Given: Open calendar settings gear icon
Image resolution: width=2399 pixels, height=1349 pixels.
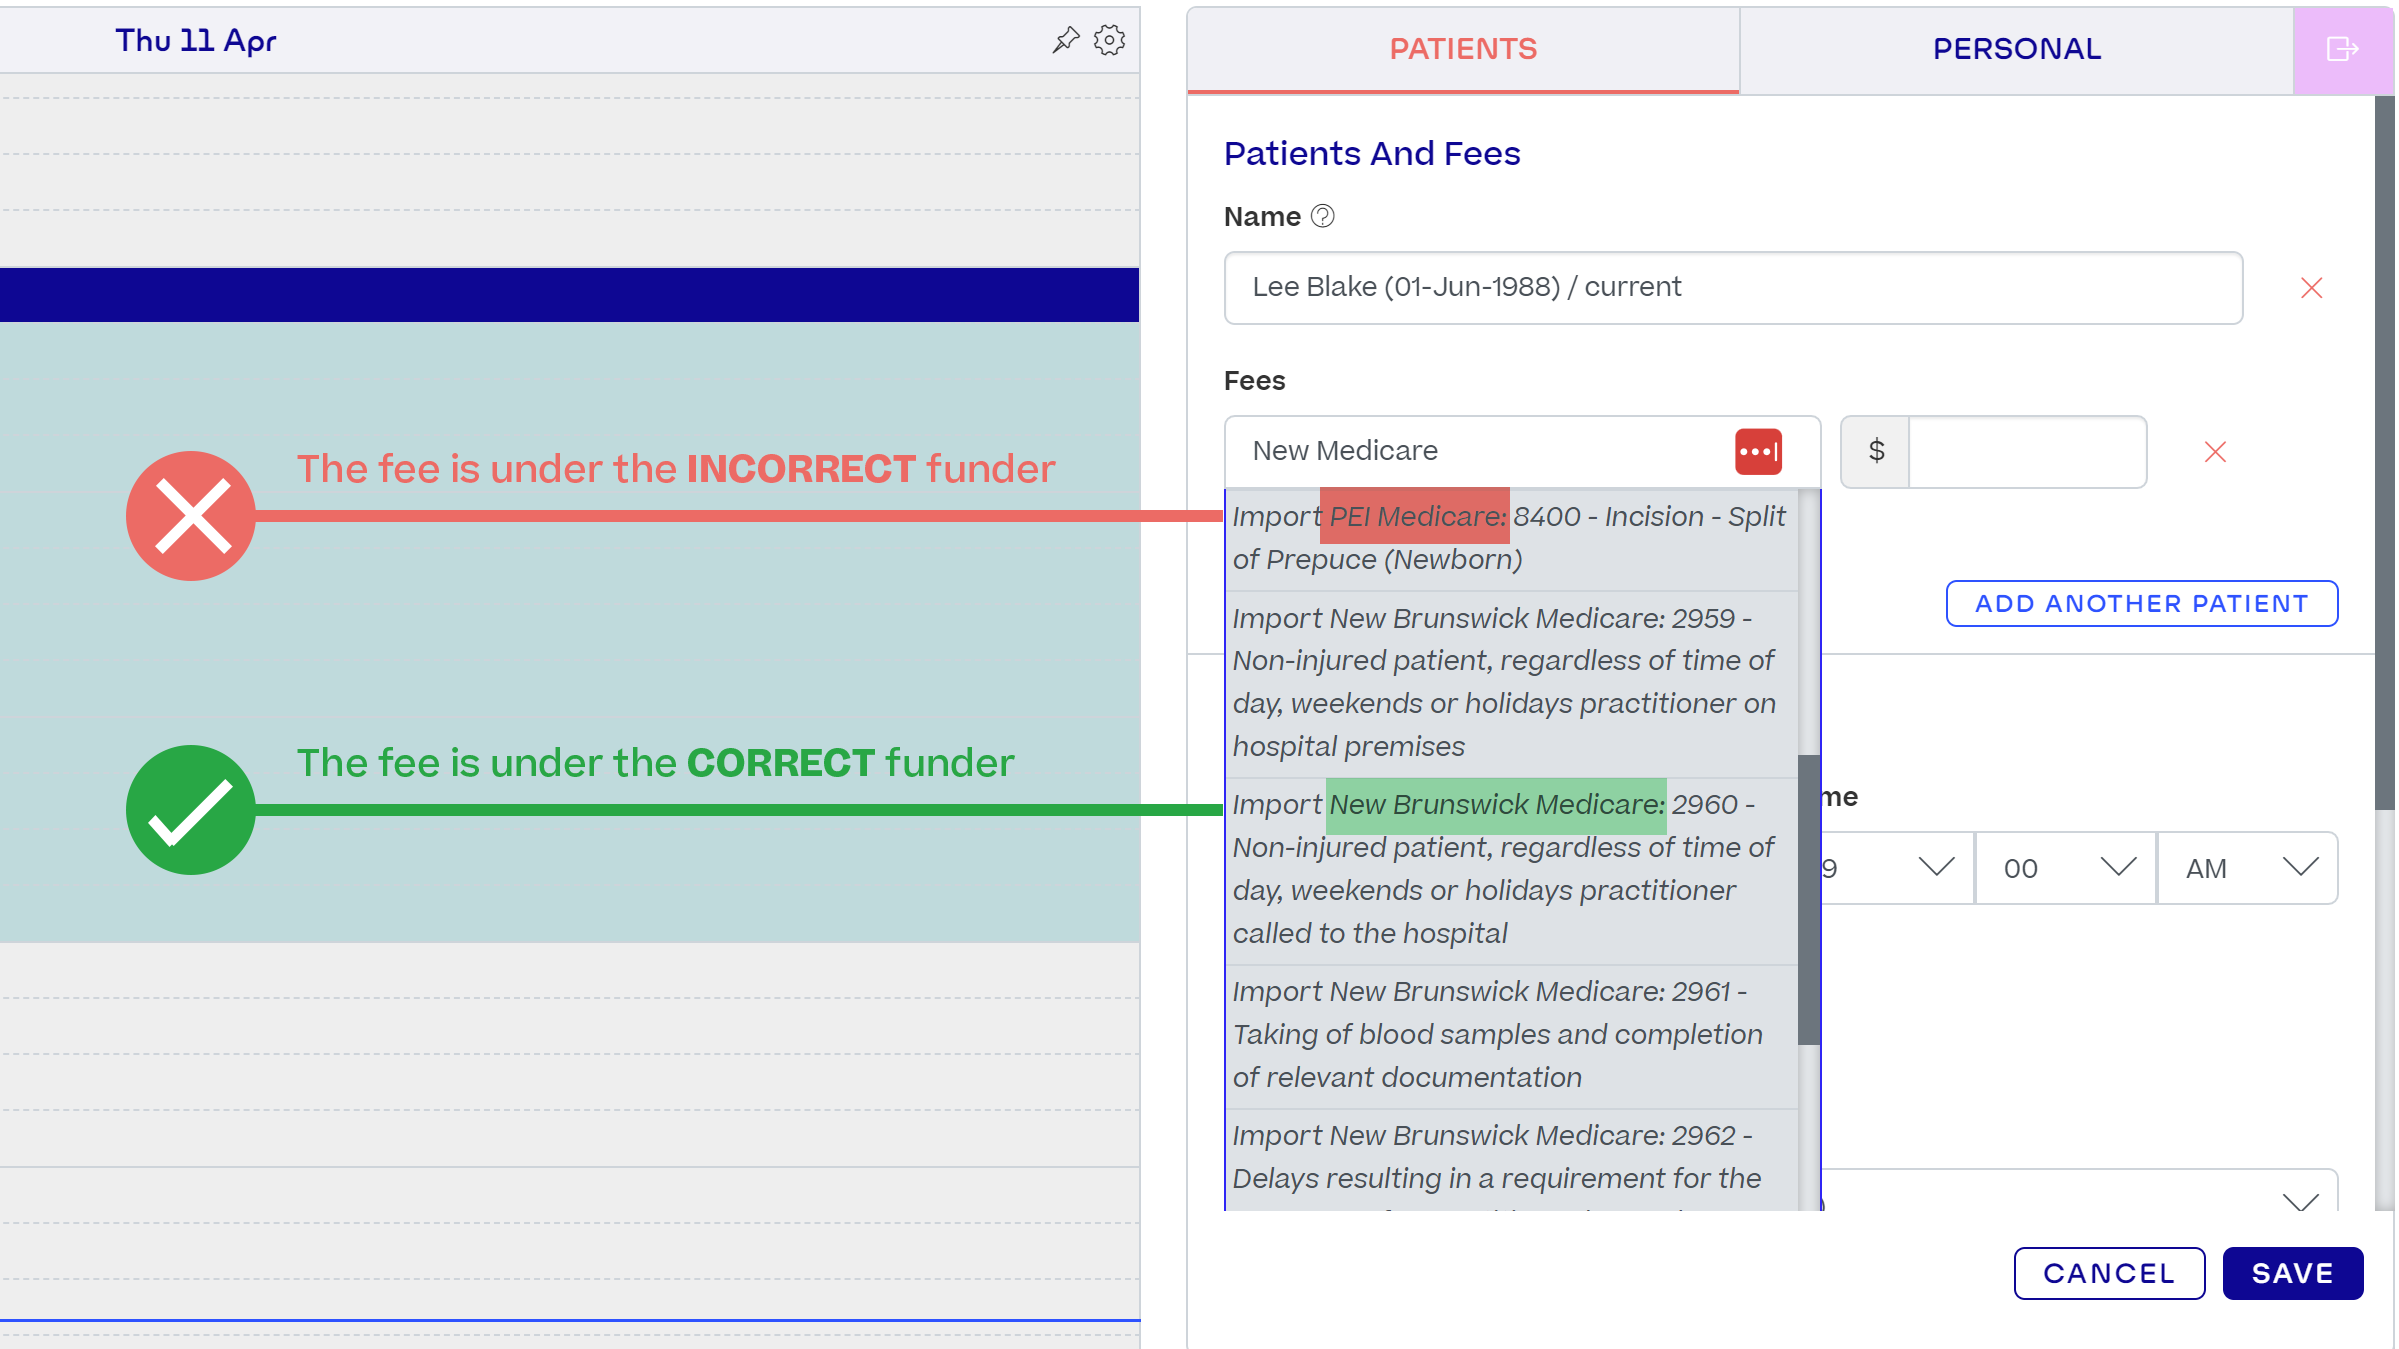Looking at the screenshot, I should pyautogui.click(x=1110, y=40).
